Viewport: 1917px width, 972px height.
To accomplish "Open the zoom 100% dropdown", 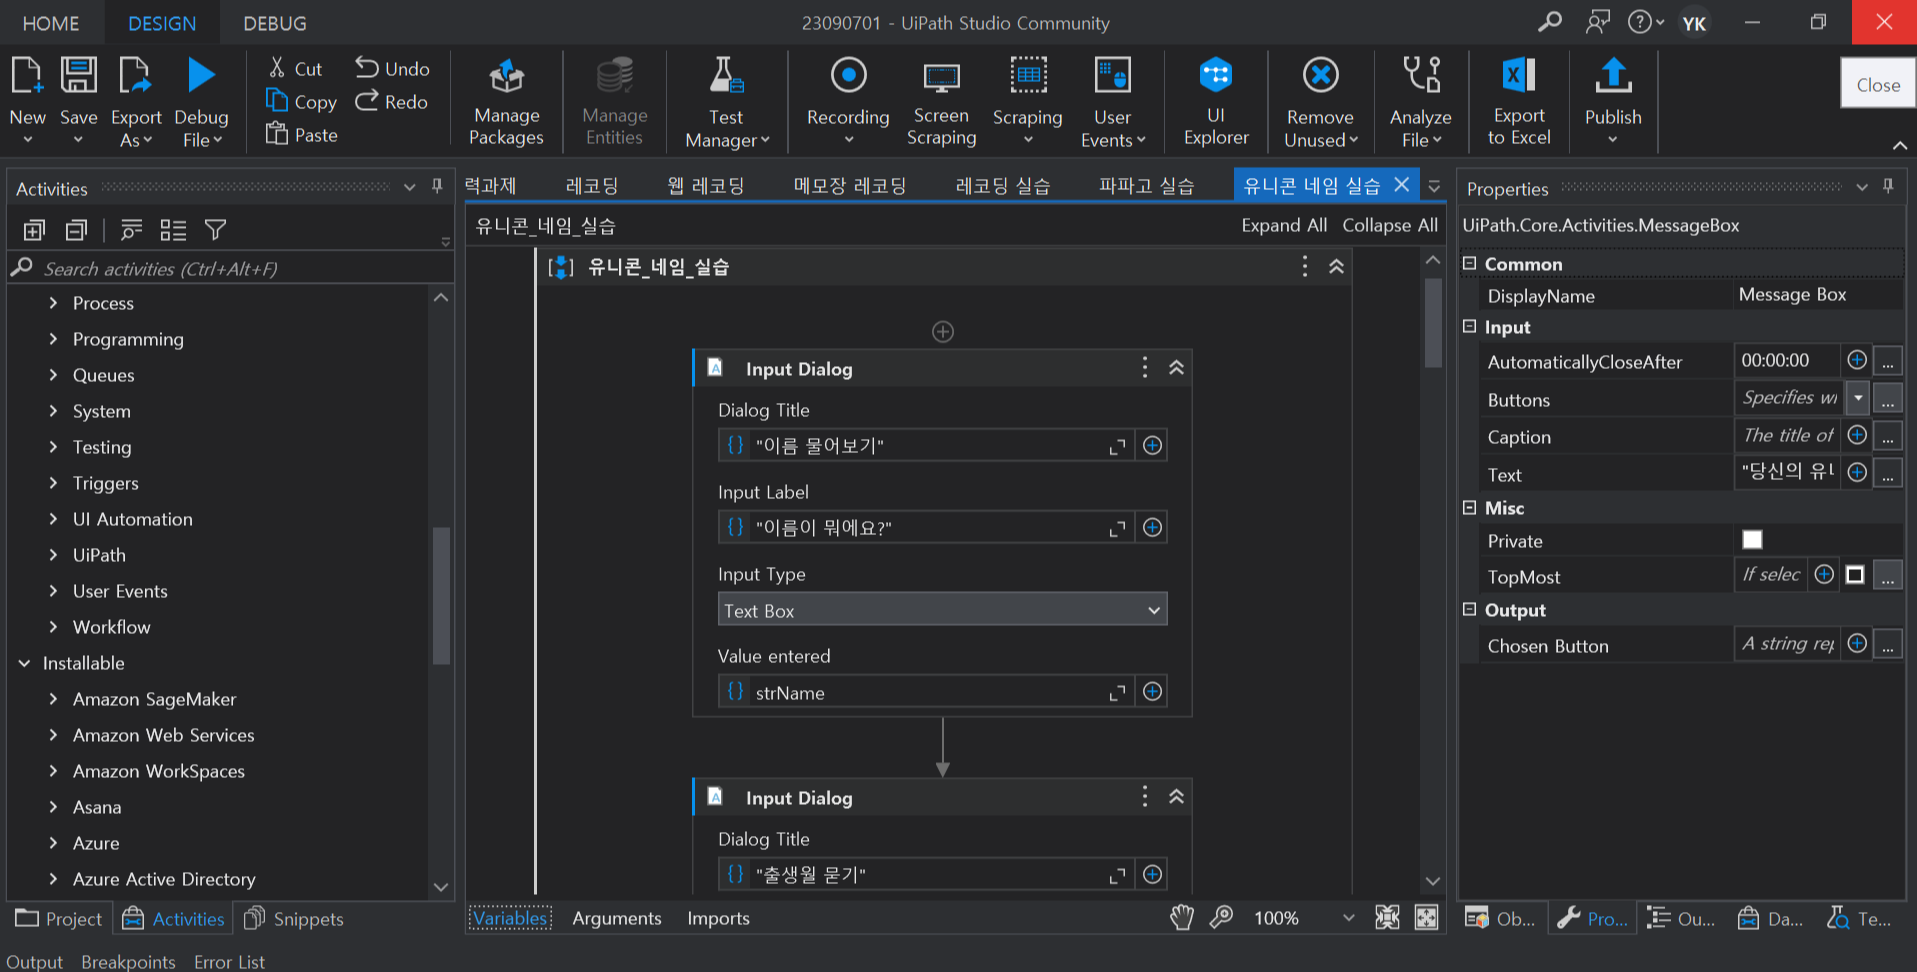I will [1348, 918].
